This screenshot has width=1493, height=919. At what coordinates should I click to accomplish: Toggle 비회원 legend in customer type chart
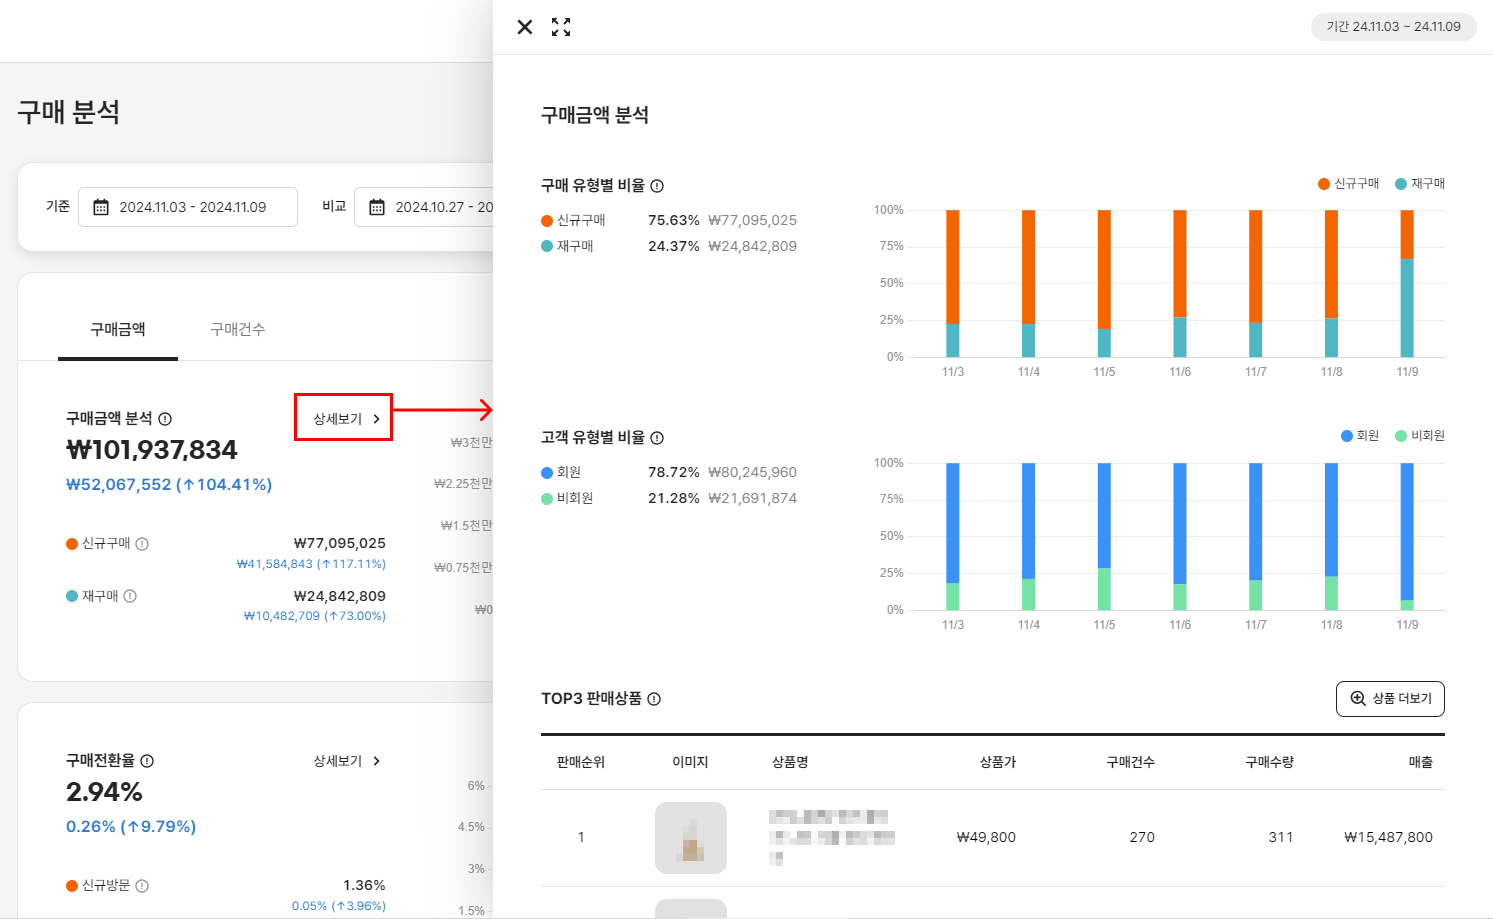[x=1420, y=436]
